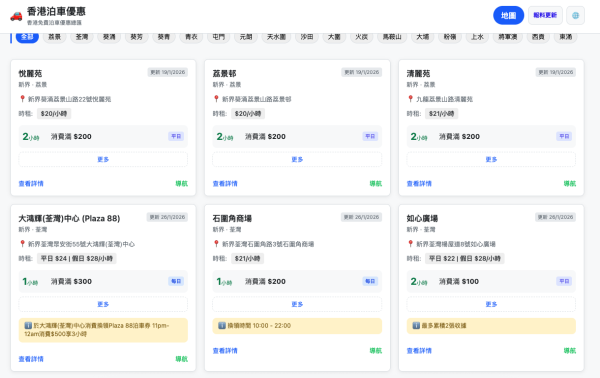Filter by 青衣 district
Screen dimensions: 600x378
tap(191, 37)
